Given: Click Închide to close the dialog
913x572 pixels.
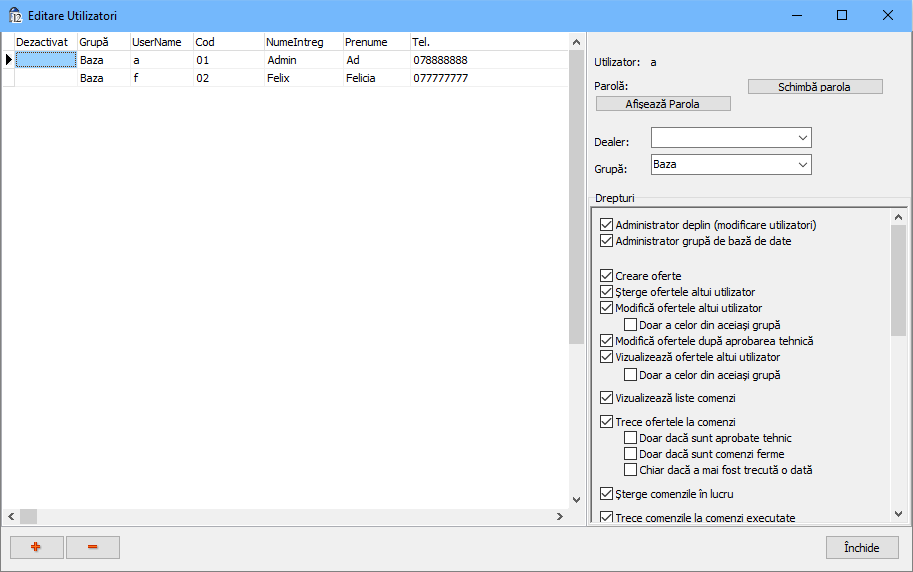Looking at the screenshot, I should pyautogui.click(x=861, y=548).
